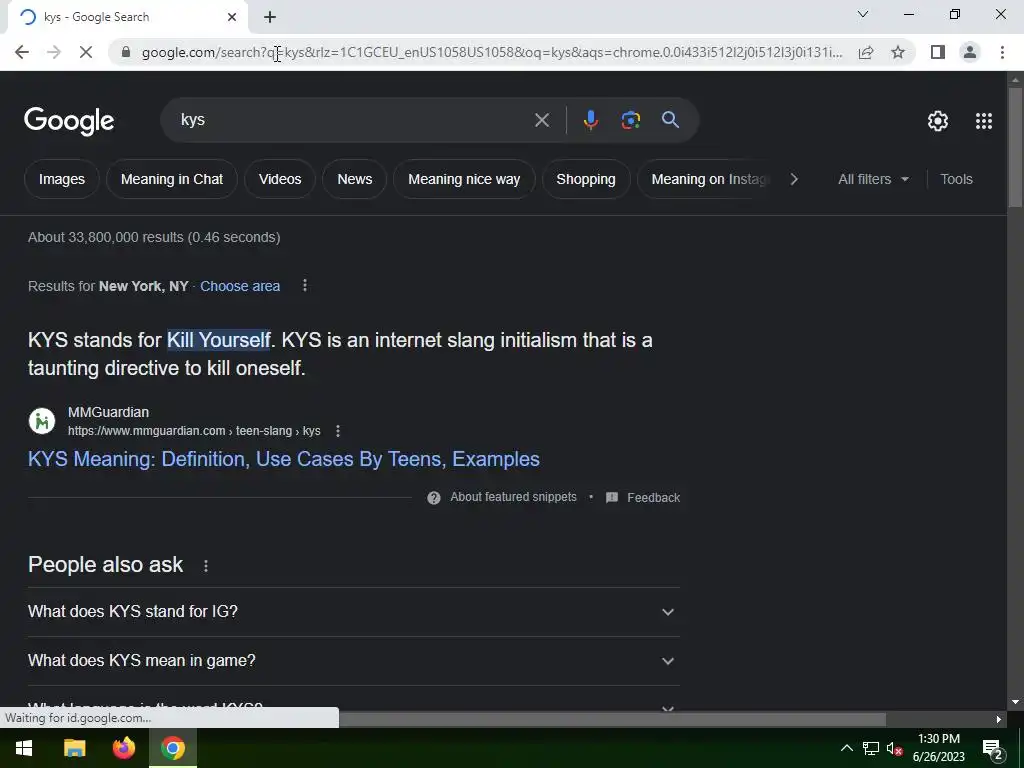Open the Windows Start menu
Screen dimensions: 1024x768
(x=24, y=748)
